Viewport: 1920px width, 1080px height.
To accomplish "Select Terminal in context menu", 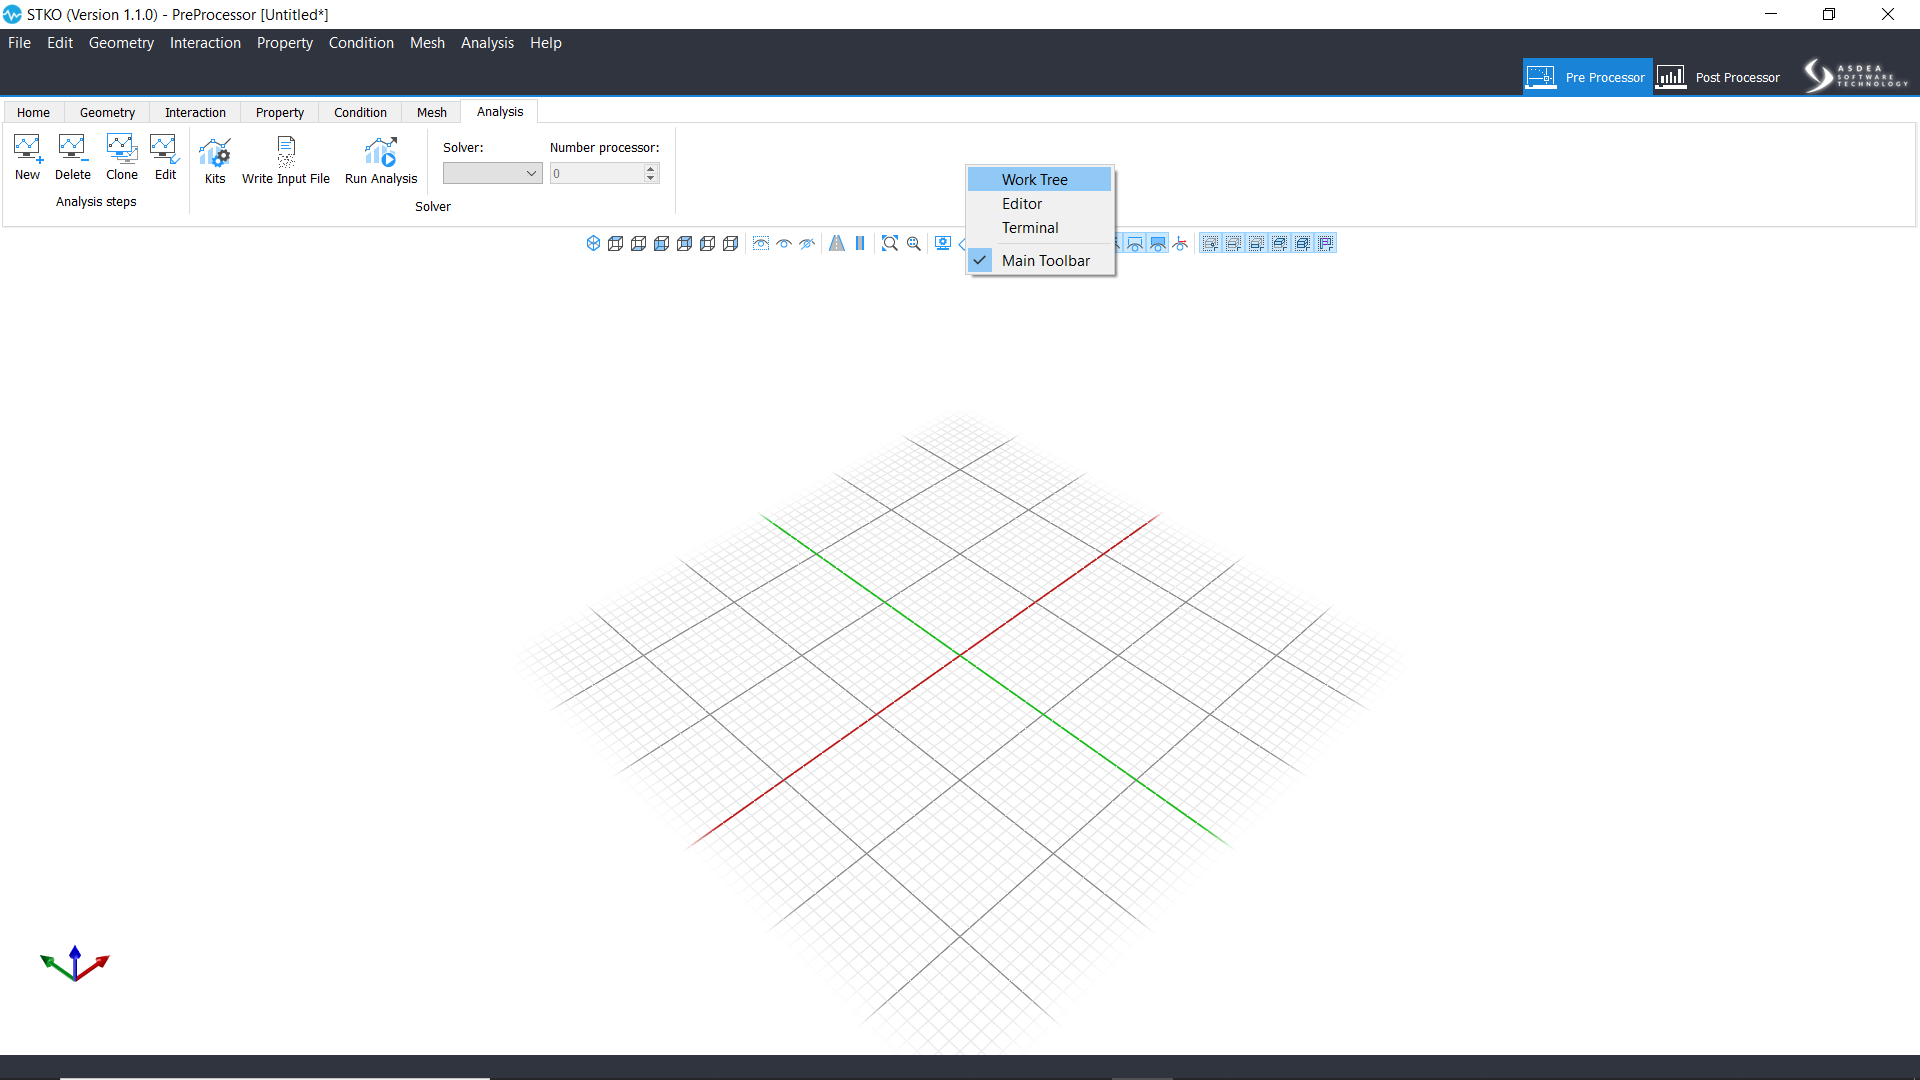I will [x=1039, y=228].
